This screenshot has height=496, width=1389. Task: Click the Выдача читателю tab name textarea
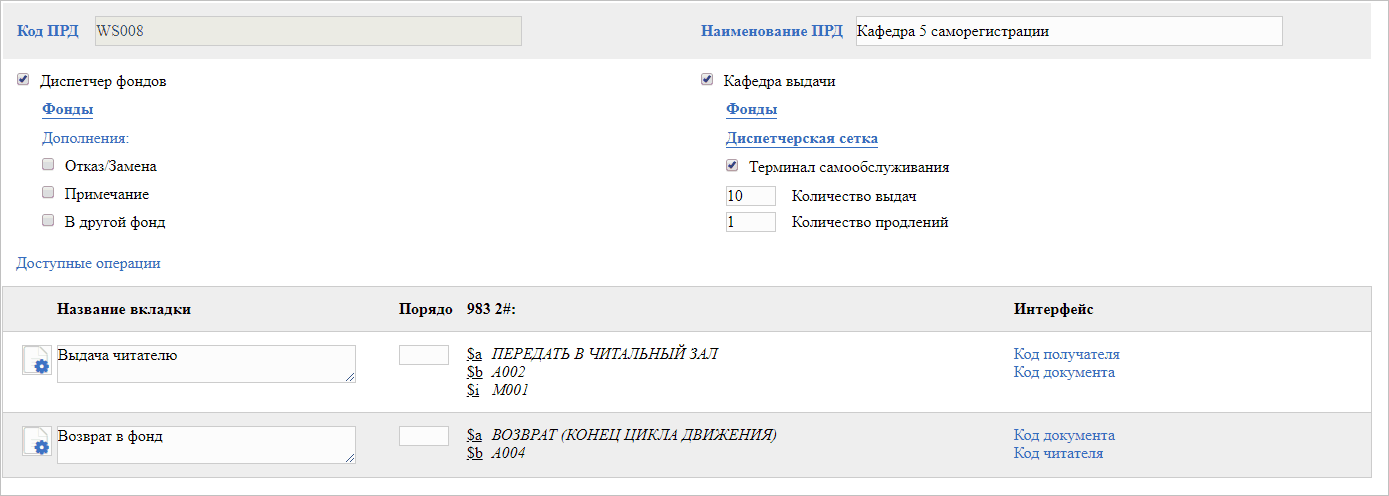205,363
